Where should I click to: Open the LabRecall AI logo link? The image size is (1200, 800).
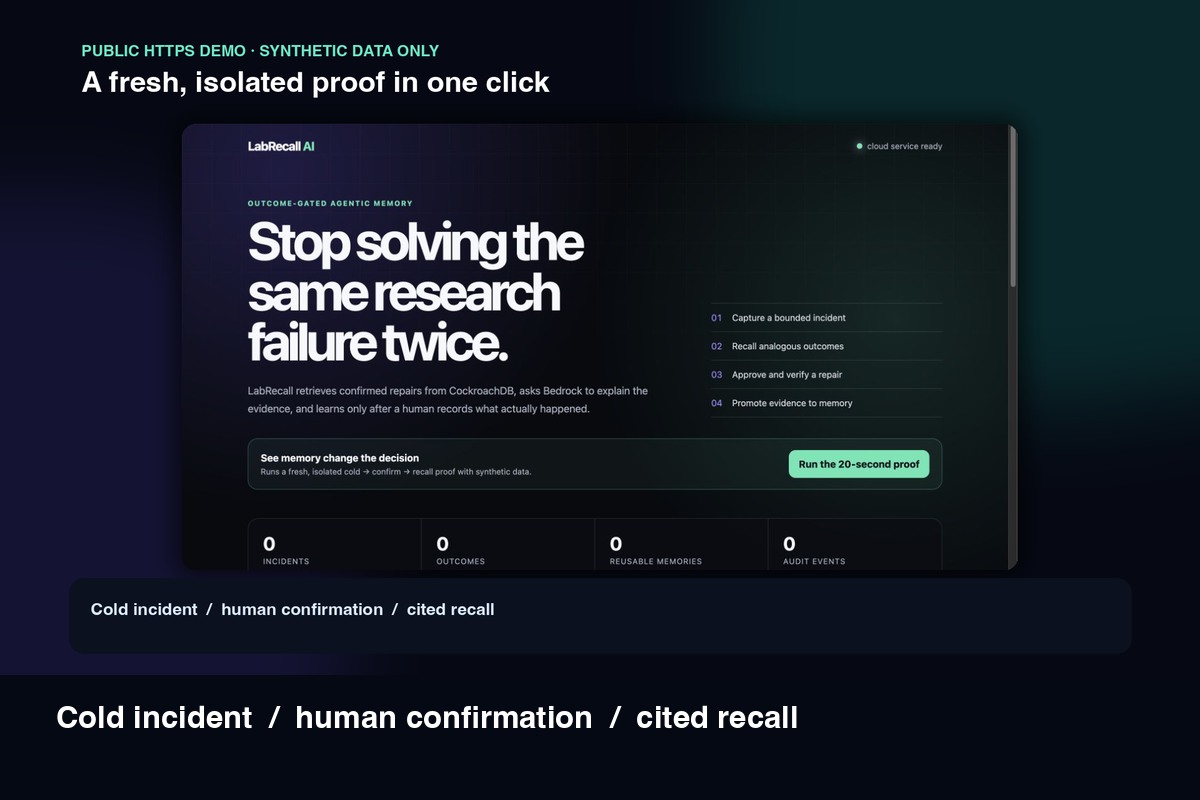[x=282, y=146]
